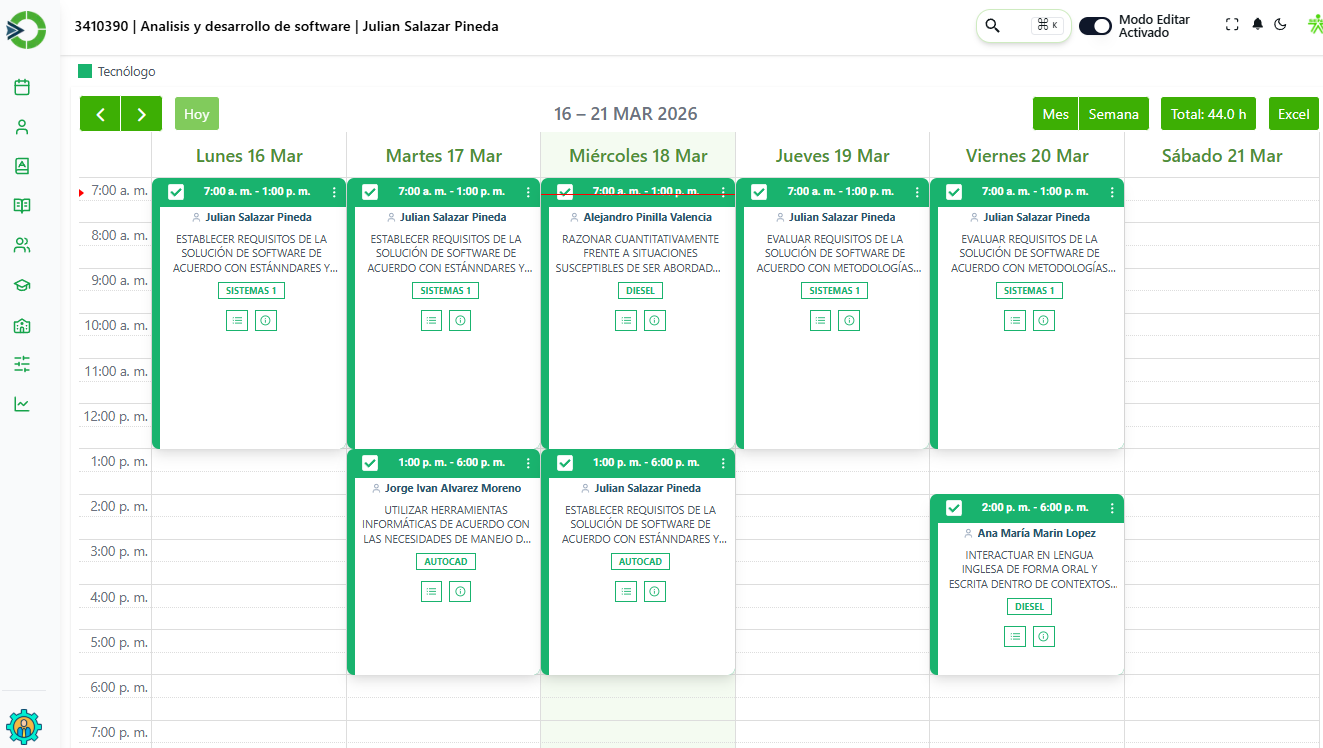Screen dimensions: 1323x748
Task: Click the building icon in sidebar
Action: point(22,325)
